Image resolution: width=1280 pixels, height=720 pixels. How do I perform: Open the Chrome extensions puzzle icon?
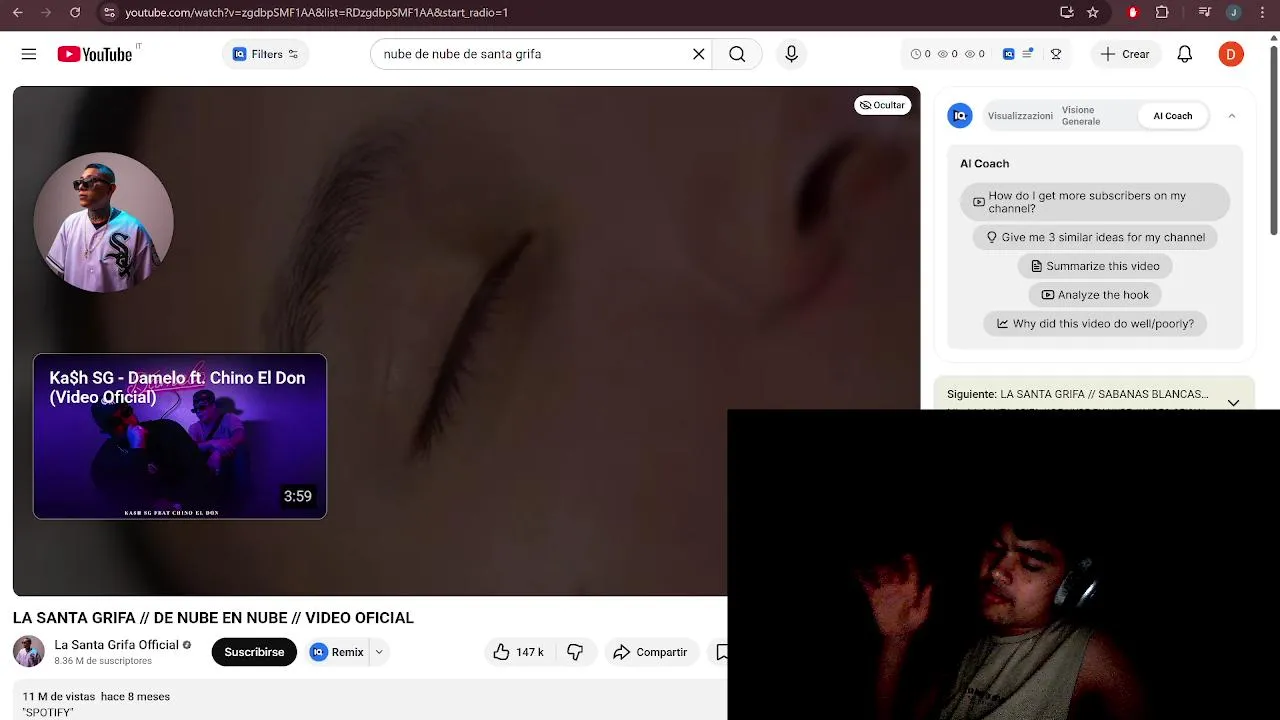coord(1162,12)
